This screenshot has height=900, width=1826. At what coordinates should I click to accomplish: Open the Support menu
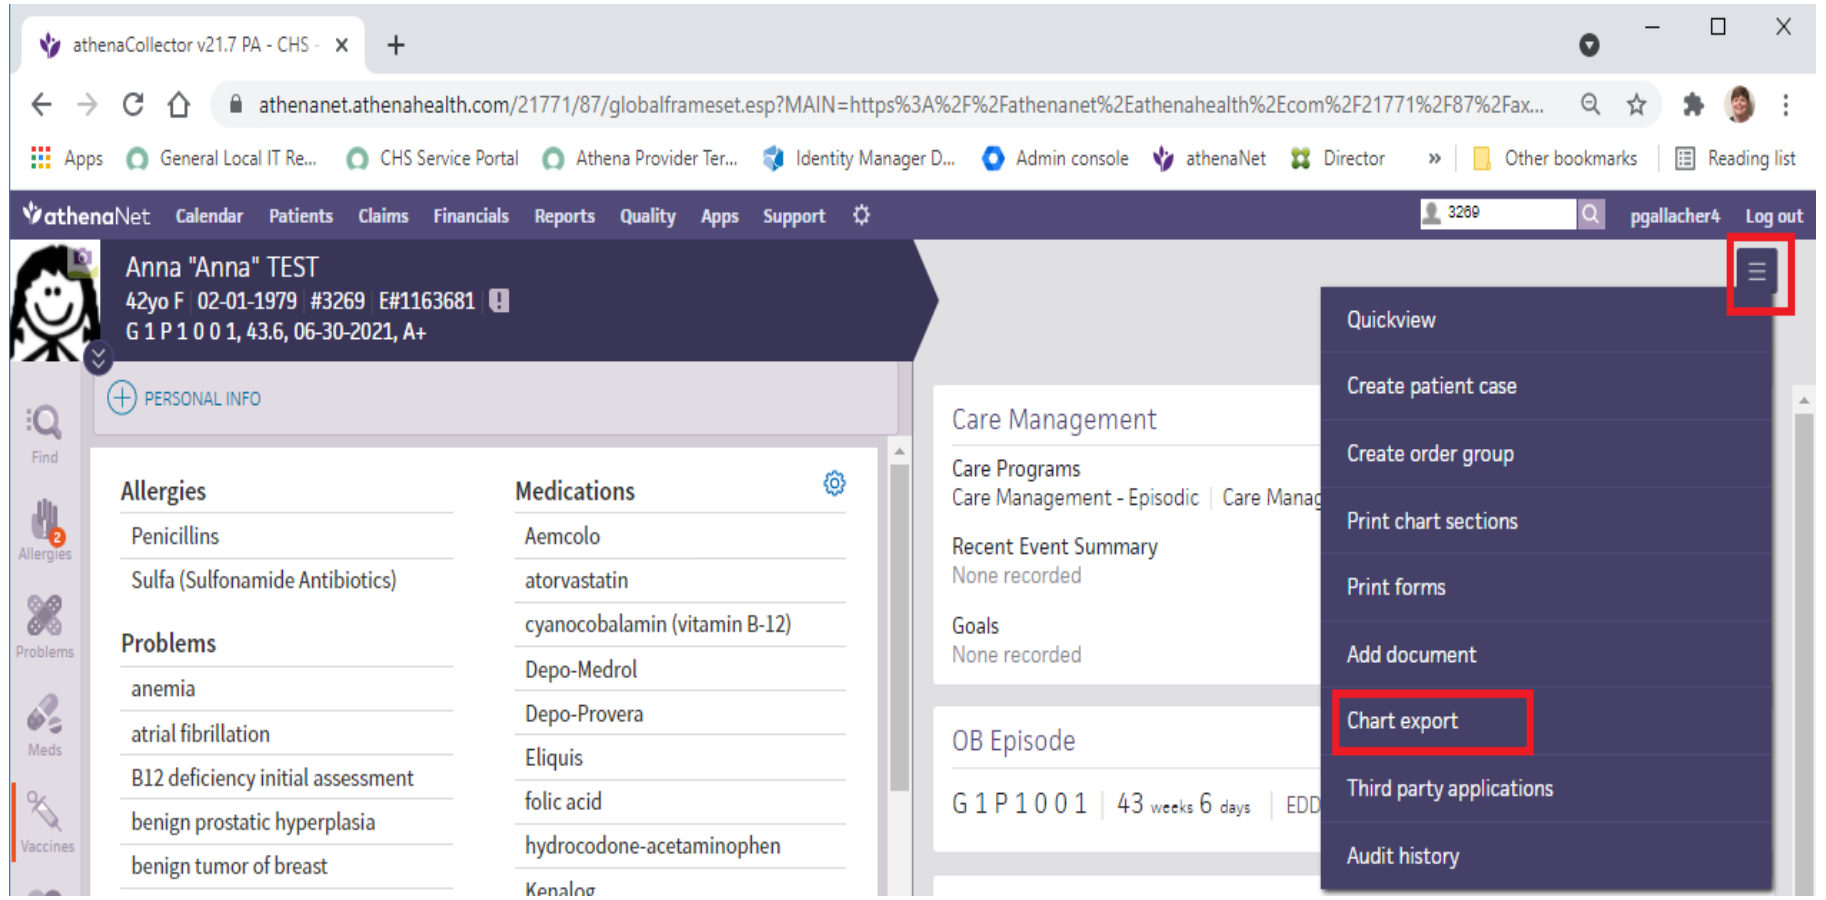794,216
